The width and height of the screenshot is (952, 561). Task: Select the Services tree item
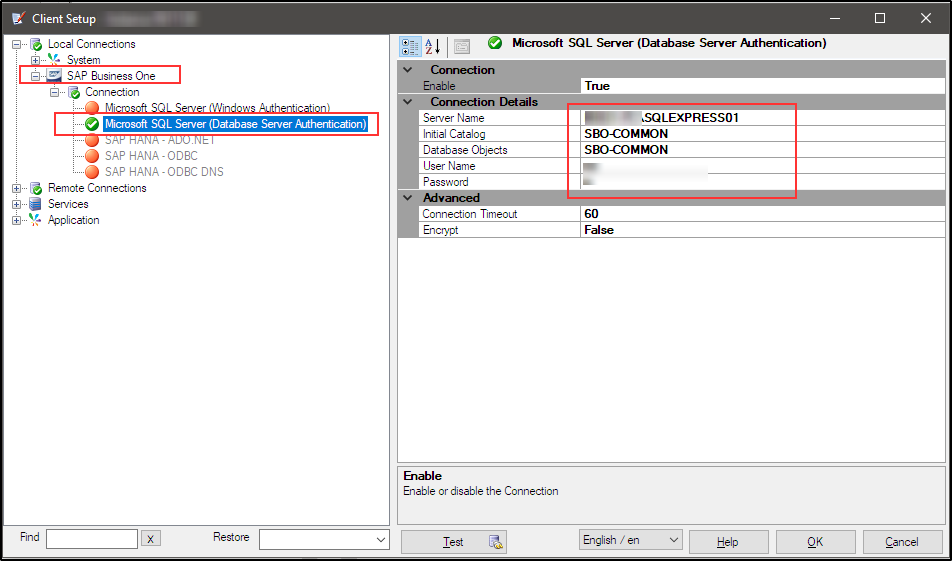tap(68, 204)
